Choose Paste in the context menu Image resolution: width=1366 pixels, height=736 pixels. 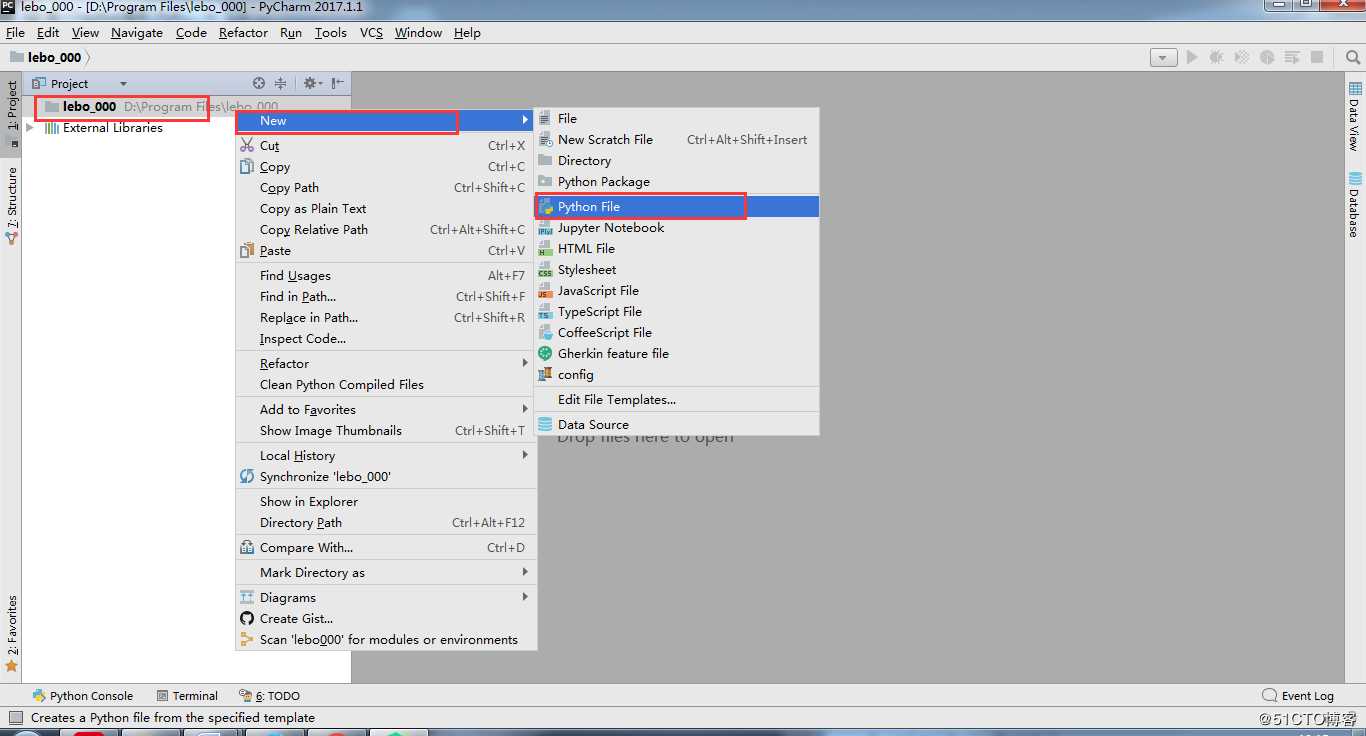[385, 250]
